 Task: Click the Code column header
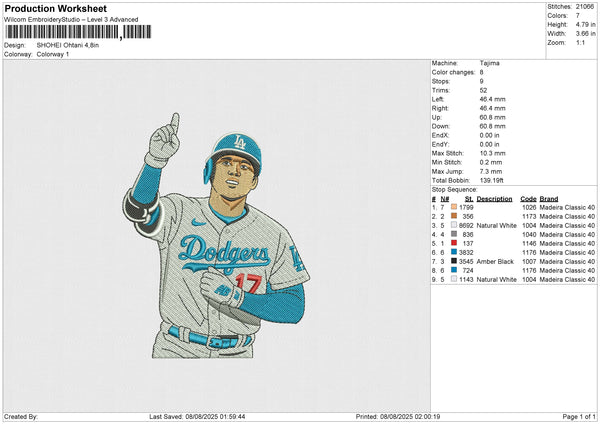tap(528, 199)
